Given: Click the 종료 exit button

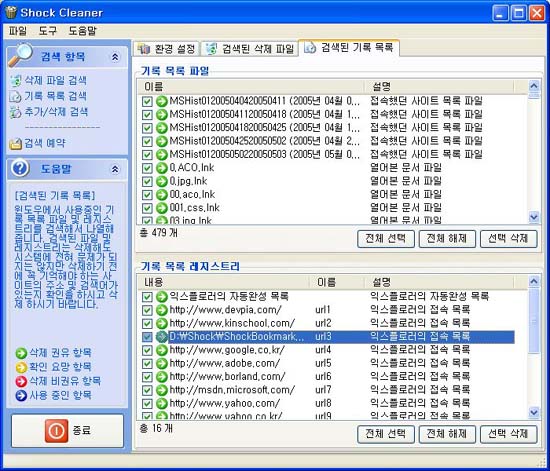Looking at the screenshot, I should (67, 431).
